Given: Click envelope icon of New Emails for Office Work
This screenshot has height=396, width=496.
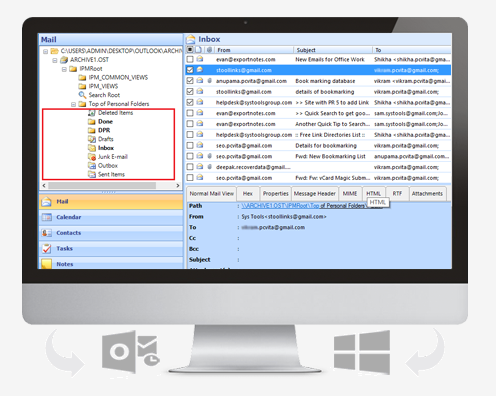Looking at the screenshot, I should tap(200, 59).
